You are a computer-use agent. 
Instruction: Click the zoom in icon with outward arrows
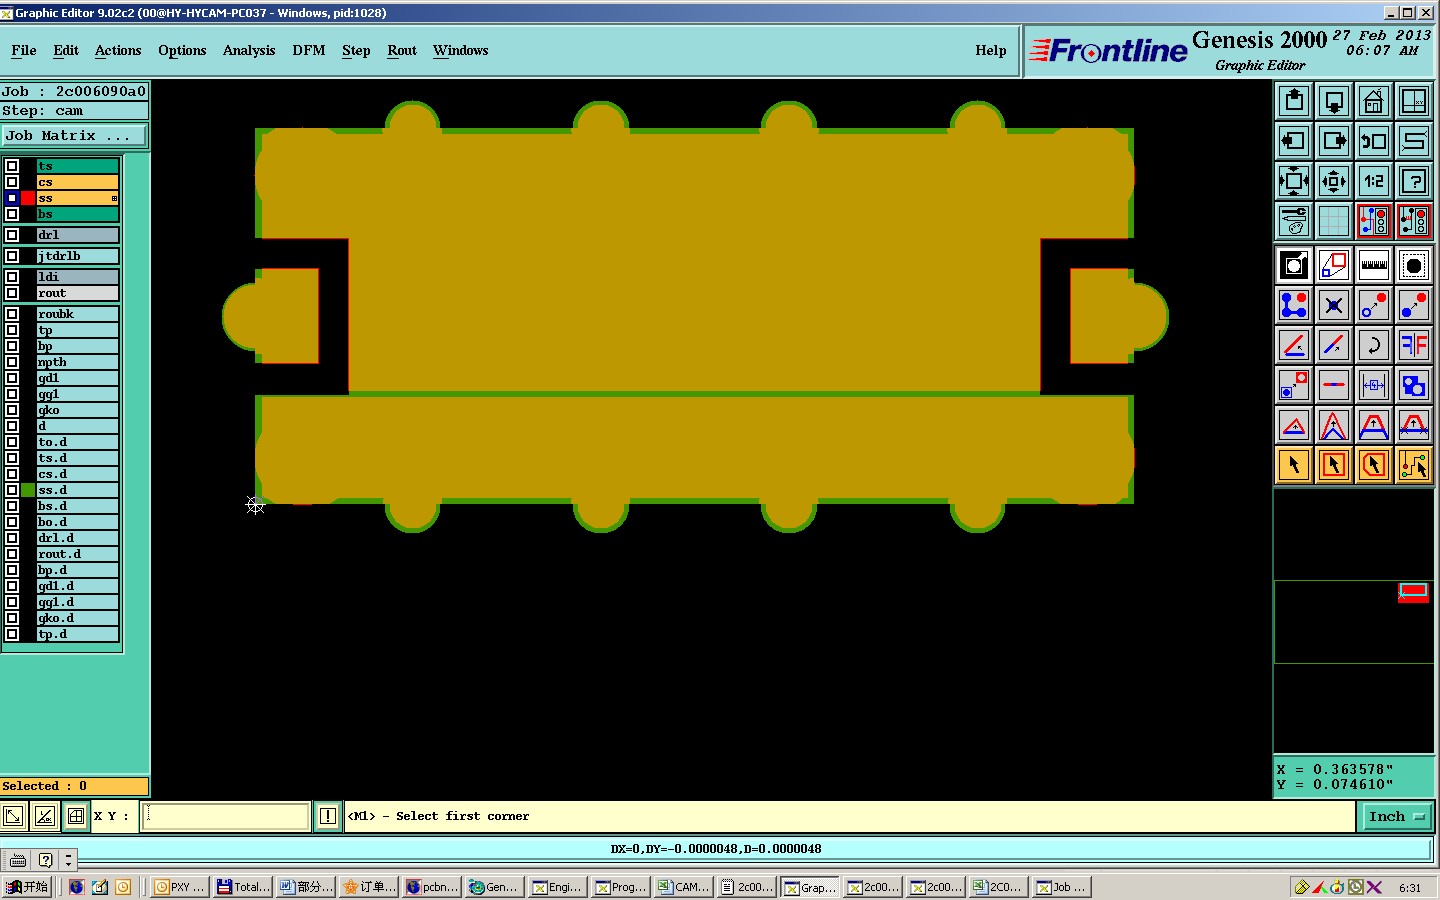click(1294, 181)
